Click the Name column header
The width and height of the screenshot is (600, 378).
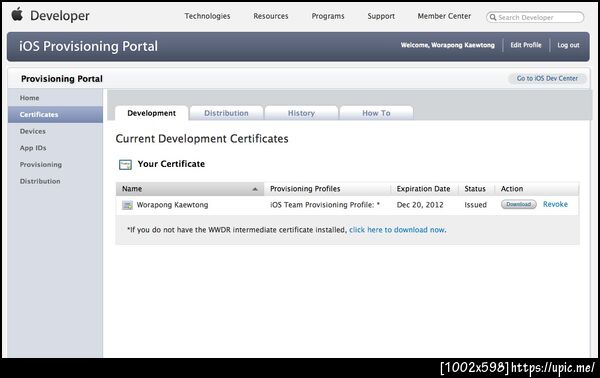click(x=190, y=189)
